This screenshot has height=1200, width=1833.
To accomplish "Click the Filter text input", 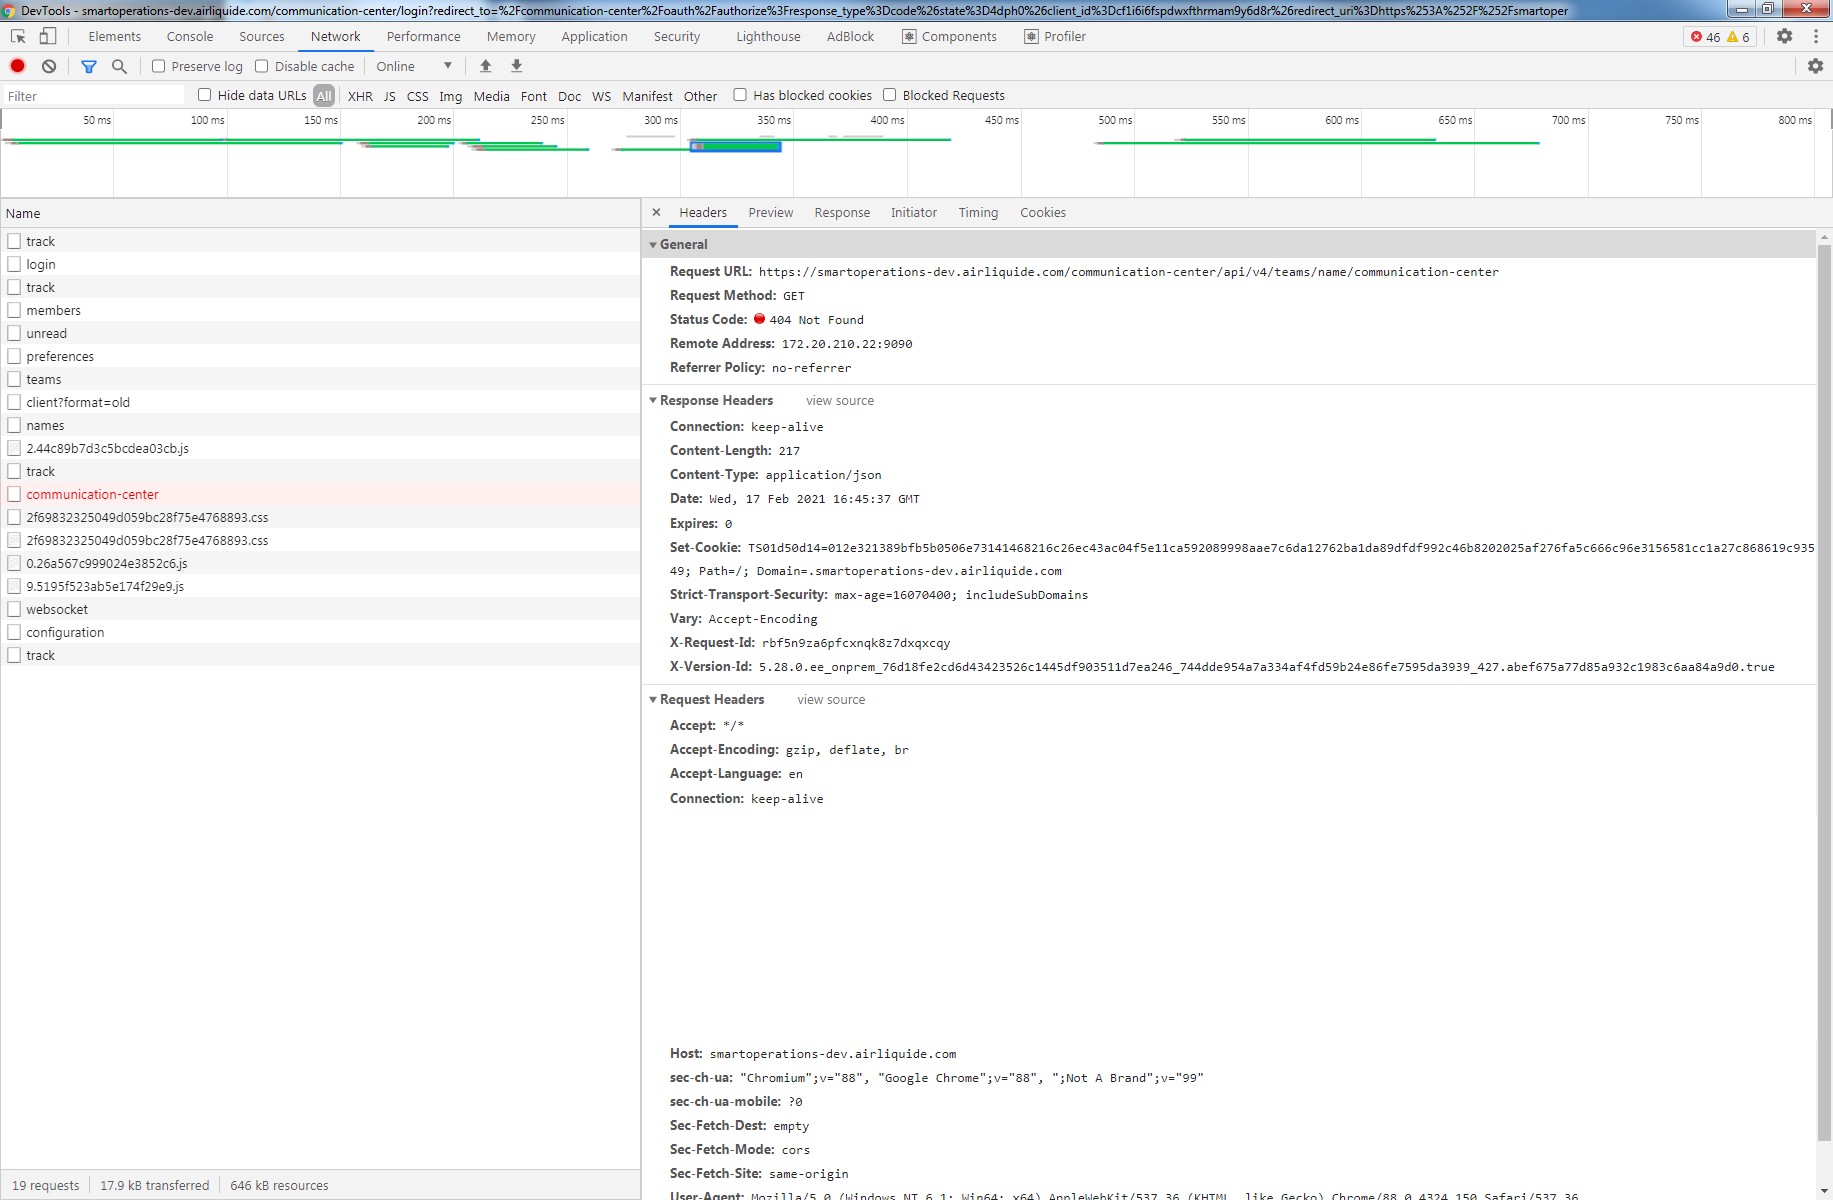I will pos(94,96).
